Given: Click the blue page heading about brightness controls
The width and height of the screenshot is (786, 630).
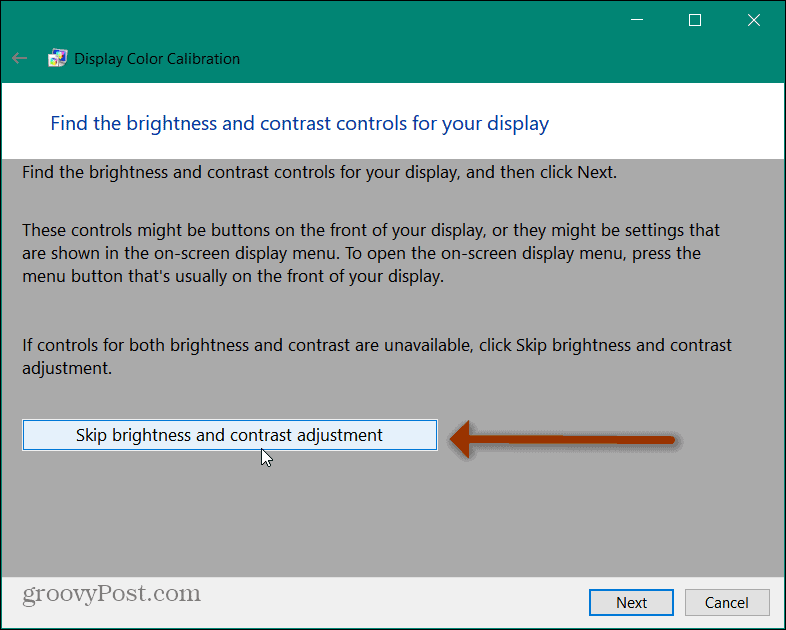Looking at the screenshot, I should point(300,123).
